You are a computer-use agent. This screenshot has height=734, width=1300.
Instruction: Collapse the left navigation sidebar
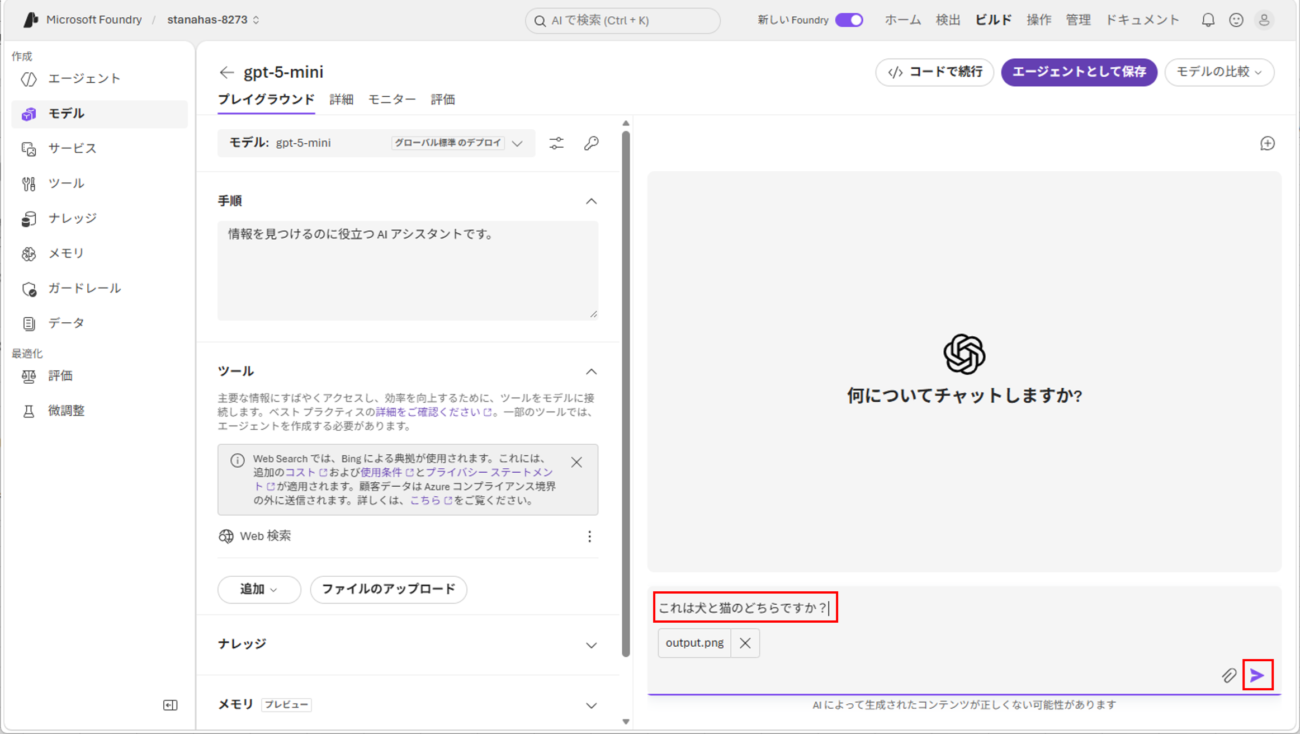(170, 705)
